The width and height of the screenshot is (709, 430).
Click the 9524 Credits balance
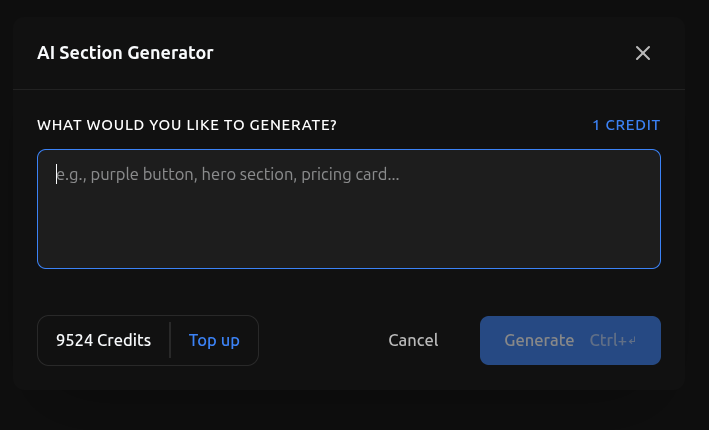(x=103, y=340)
